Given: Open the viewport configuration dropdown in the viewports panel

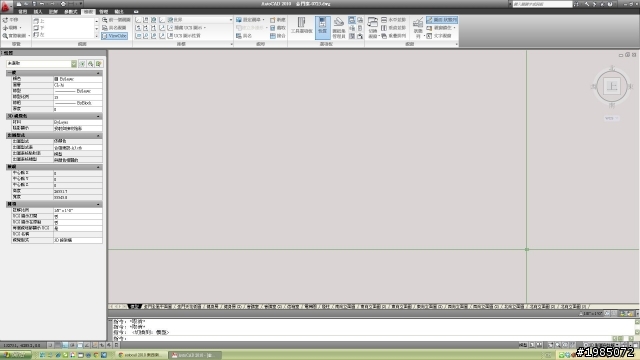Looking at the screenshot, I should tap(250, 20).
